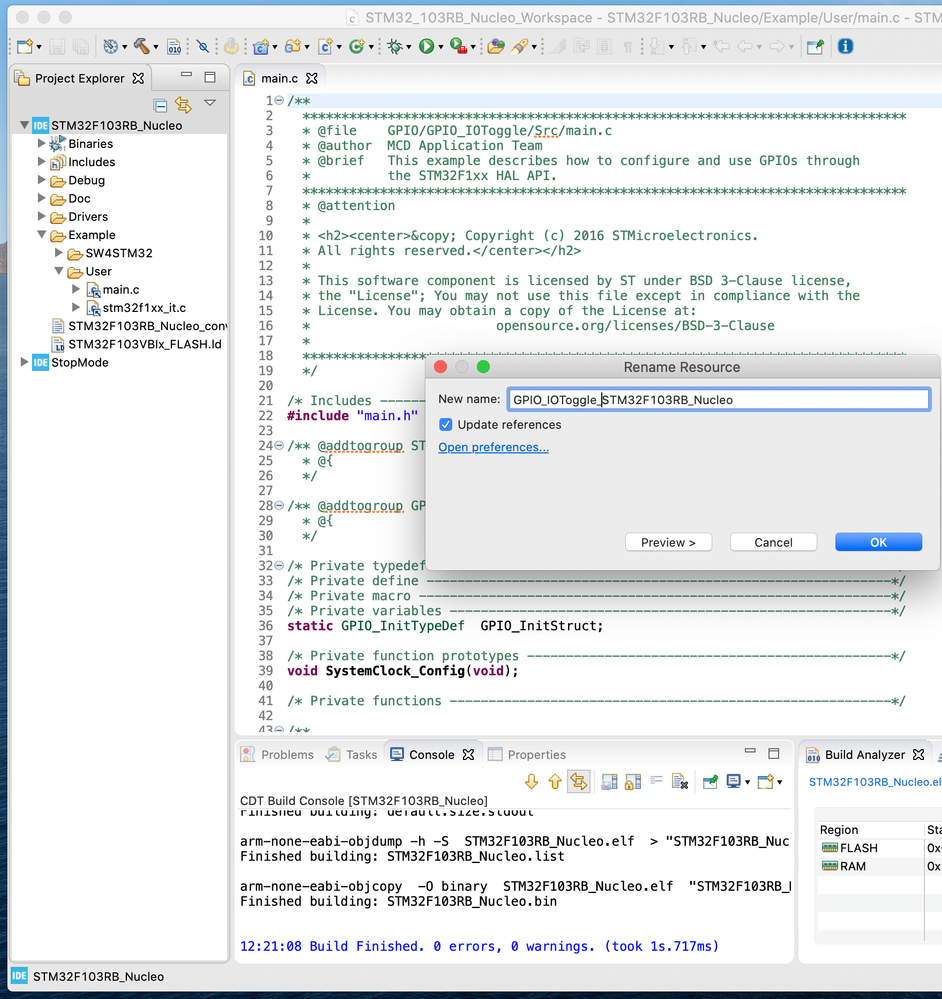Viewport: 942px width, 999px height.
Task: Click the Display Selected Console monitor icon
Action: click(x=734, y=782)
